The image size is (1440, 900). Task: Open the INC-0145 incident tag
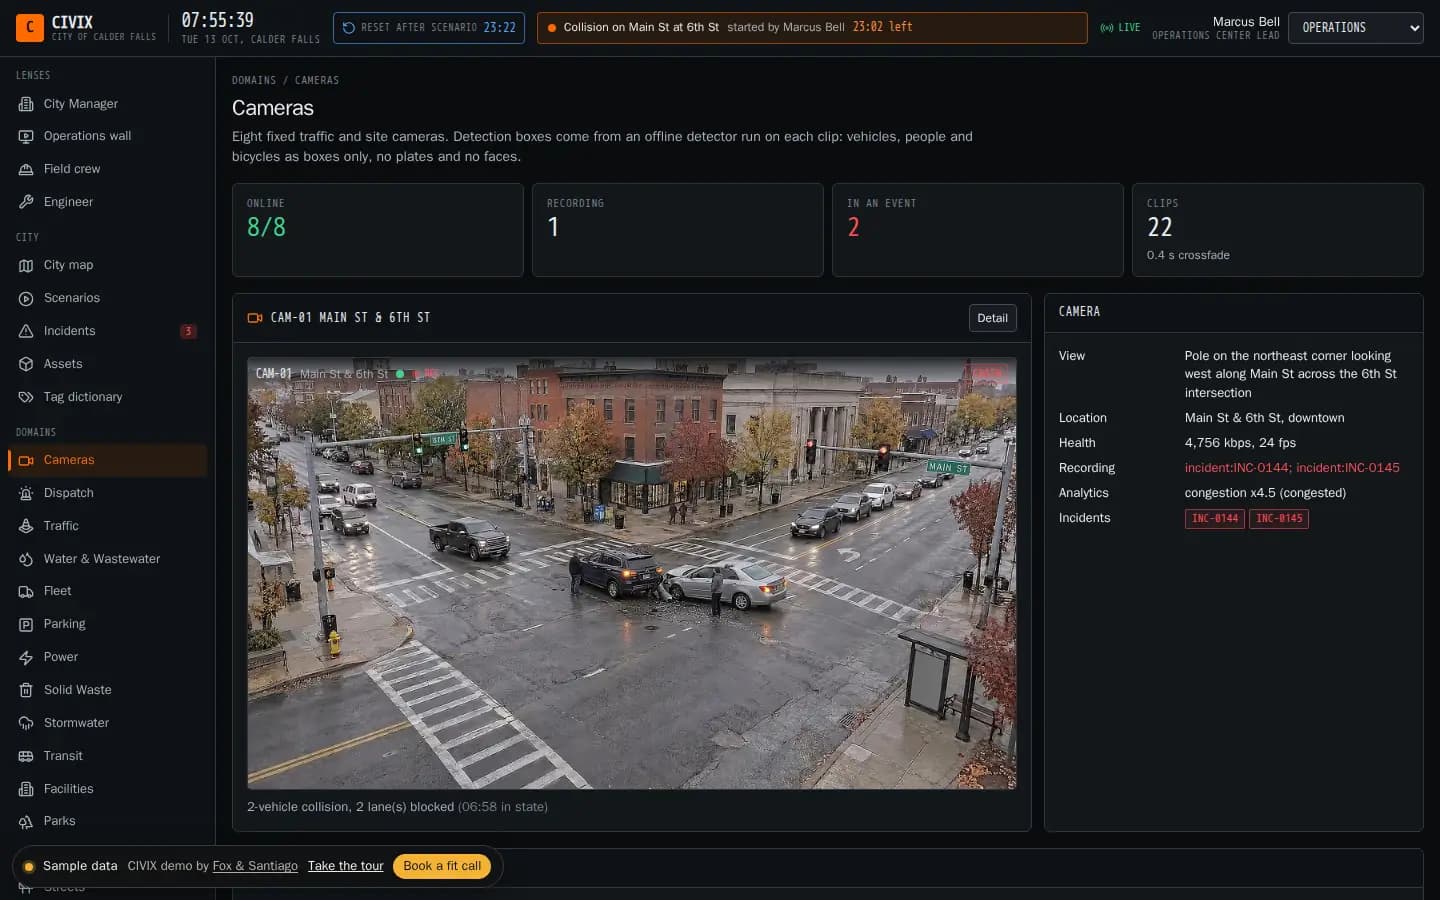pos(1279,519)
